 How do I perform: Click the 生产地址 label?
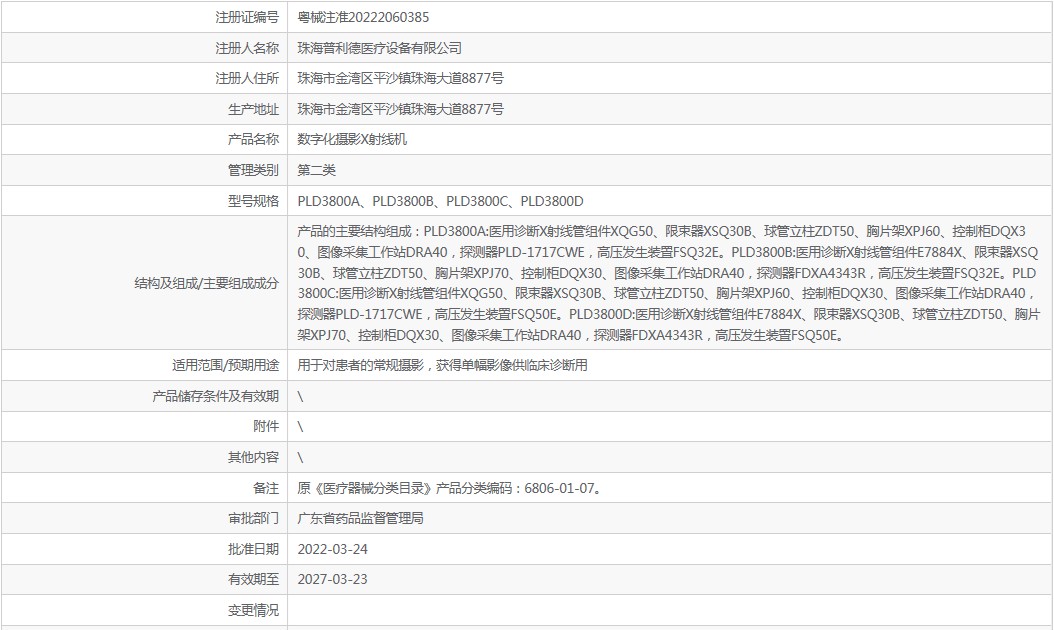[x=253, y=110]
